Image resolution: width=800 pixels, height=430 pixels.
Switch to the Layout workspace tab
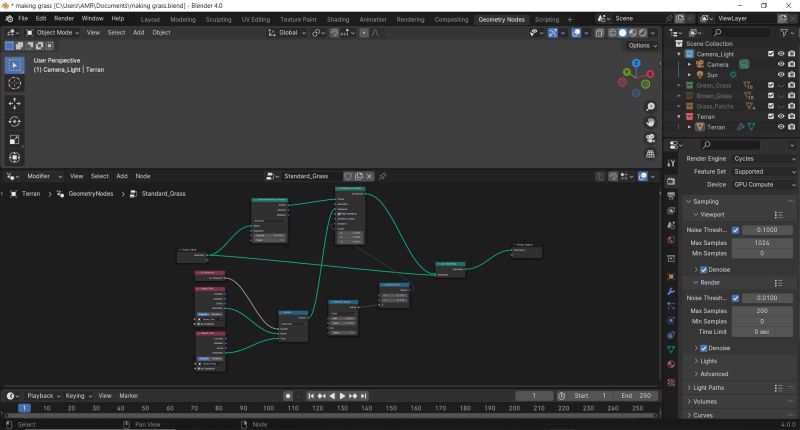point(150,19)
